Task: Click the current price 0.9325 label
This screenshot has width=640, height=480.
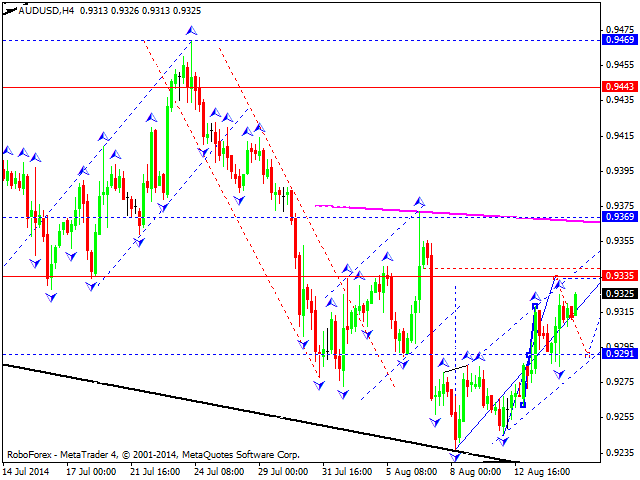Action: point(620,293)
